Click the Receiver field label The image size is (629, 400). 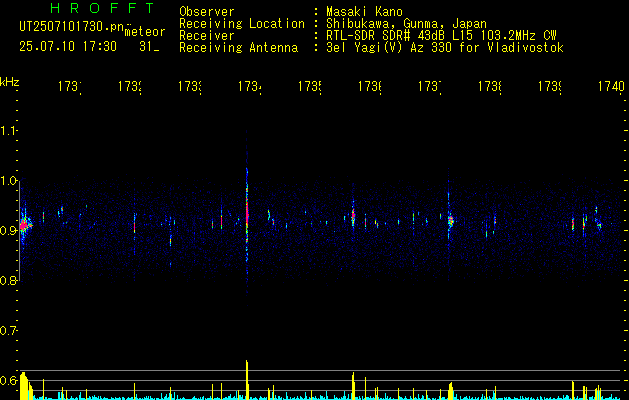point(207,36)
